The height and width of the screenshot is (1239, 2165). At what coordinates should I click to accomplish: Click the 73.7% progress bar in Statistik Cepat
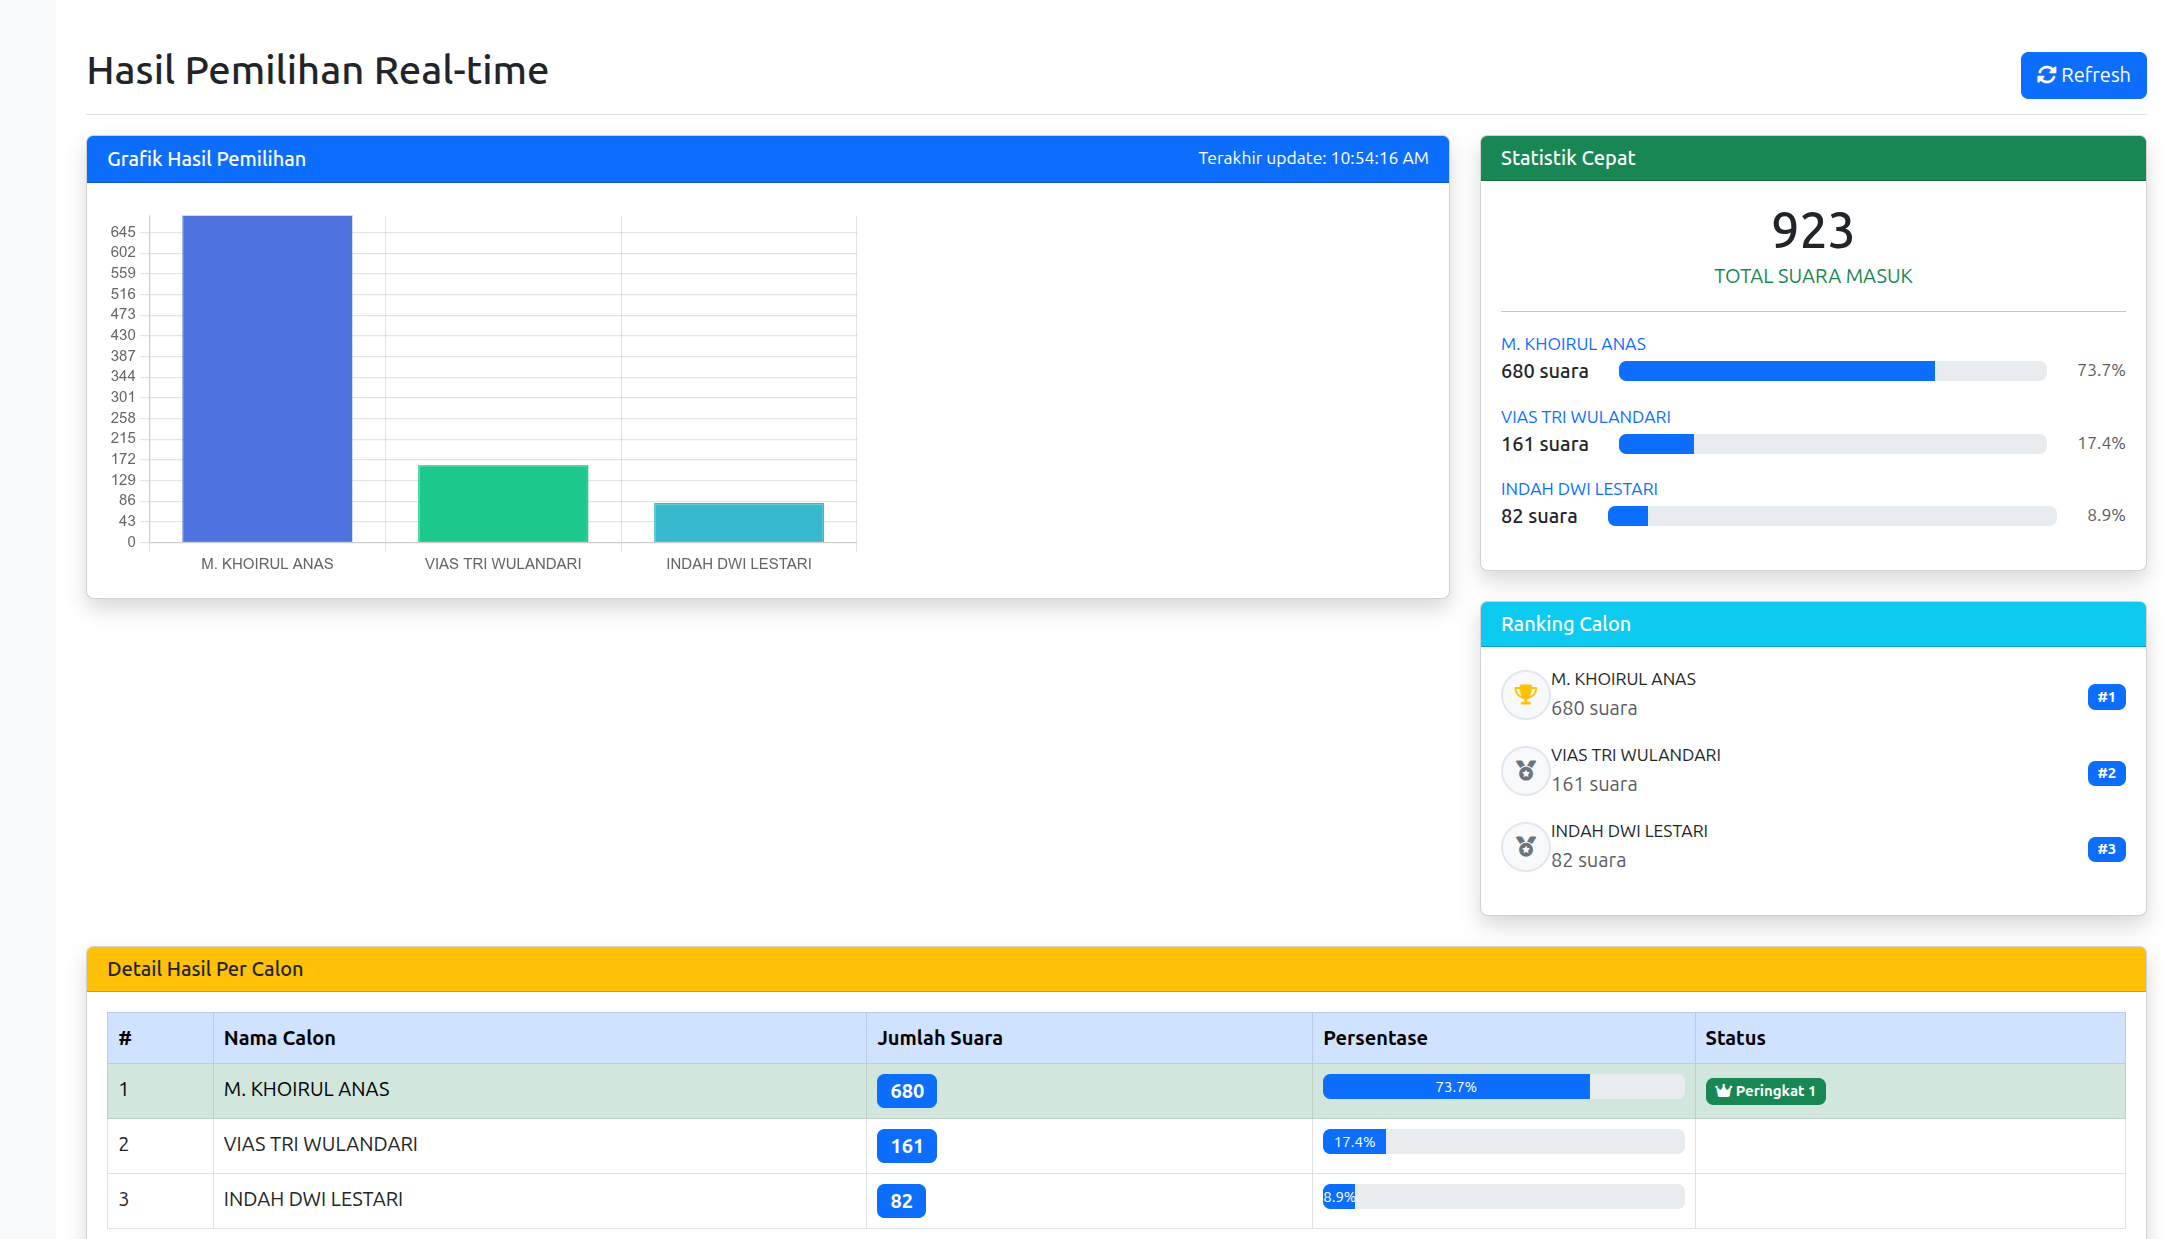point(1832,371)
